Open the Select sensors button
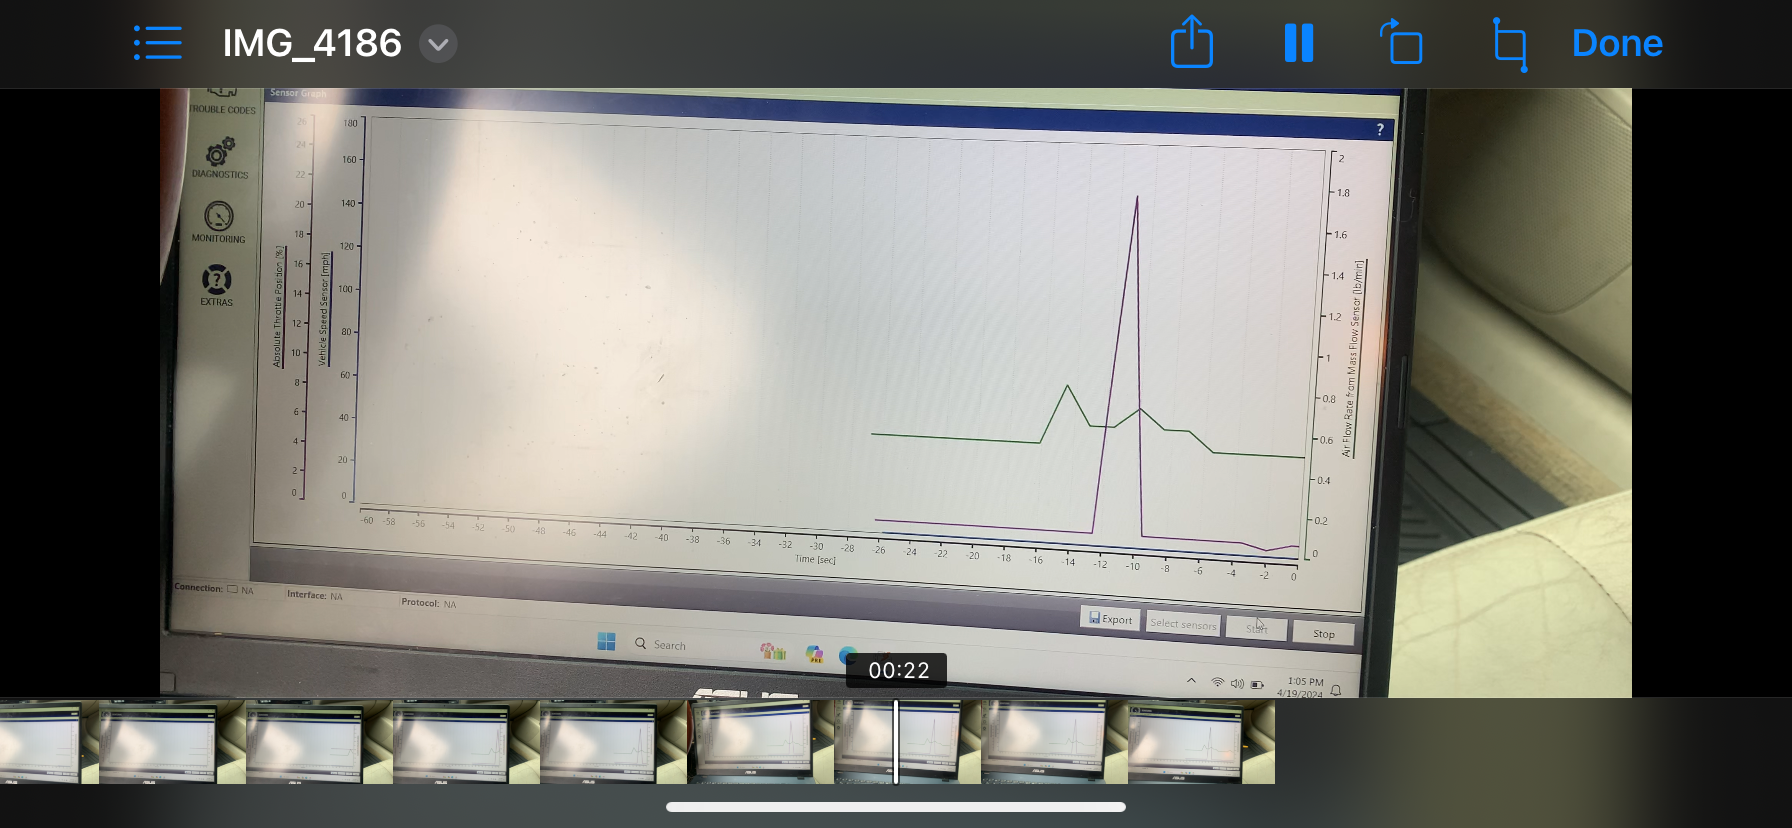Viewport: 1792px width, 828px height. pyautogui.click(x=1183, y=624)
